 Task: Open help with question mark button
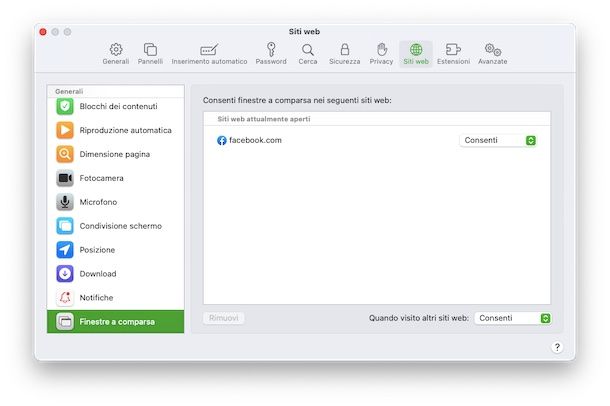557,347
